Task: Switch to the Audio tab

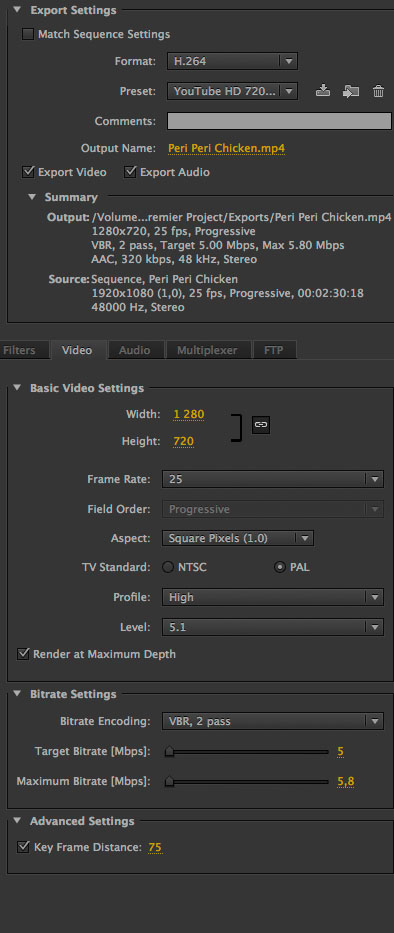Action: pyautogui.click(x=135, y=350)
